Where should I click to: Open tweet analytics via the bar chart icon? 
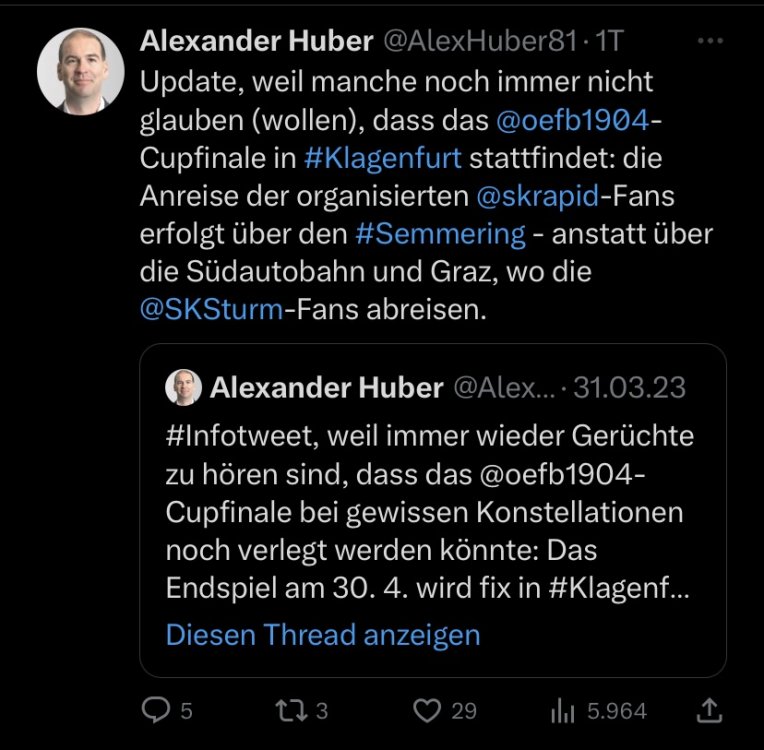click(x=561, y=710)
